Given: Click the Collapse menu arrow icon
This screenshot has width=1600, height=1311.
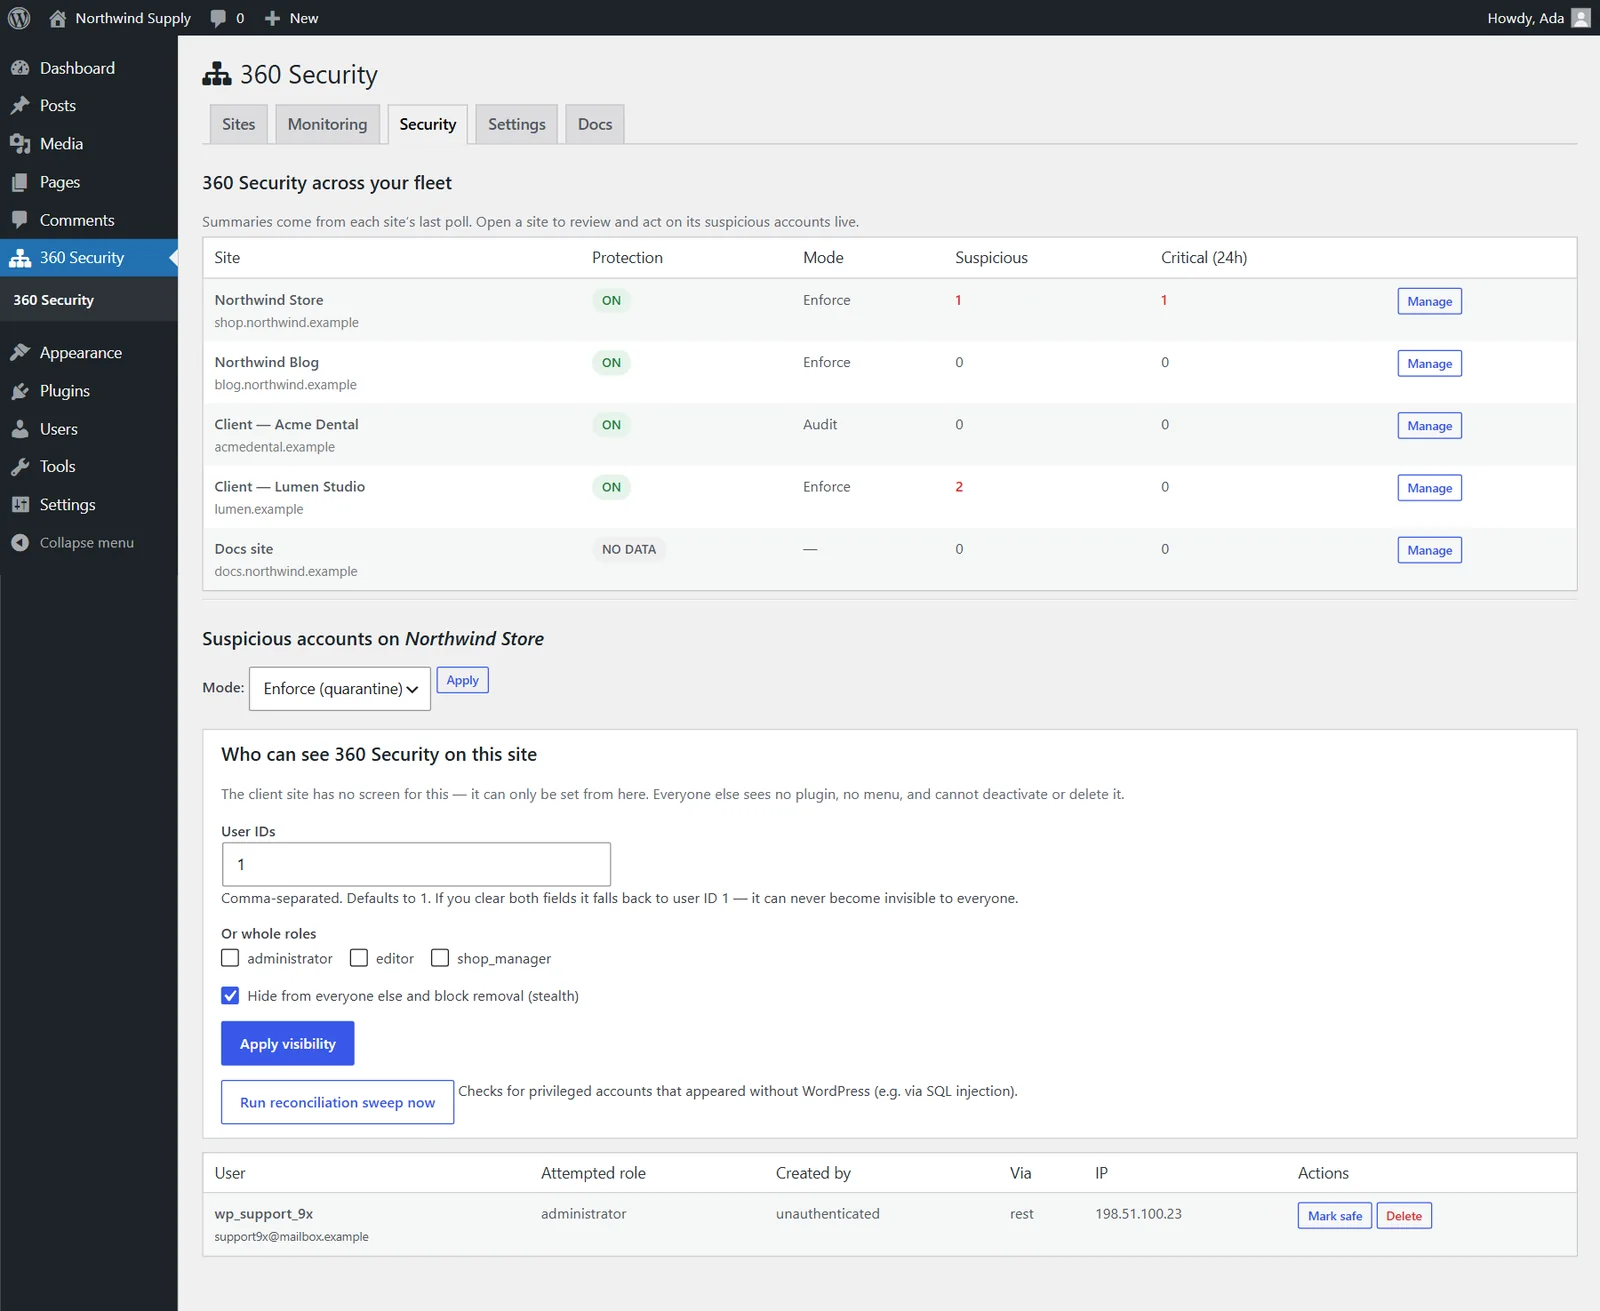Looking at the screenshot, I should (20, 543).
